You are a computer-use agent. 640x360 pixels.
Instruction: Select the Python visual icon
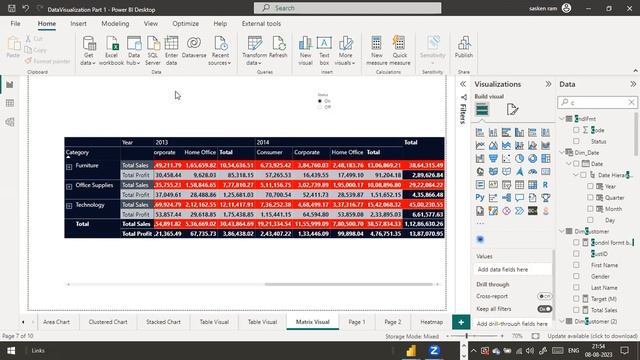pyautogui.click(x=480, y=198)
